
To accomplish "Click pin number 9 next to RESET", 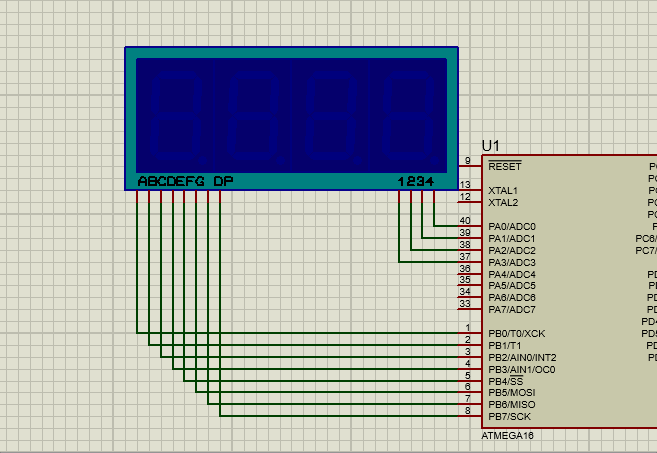I will click(468, 160).
